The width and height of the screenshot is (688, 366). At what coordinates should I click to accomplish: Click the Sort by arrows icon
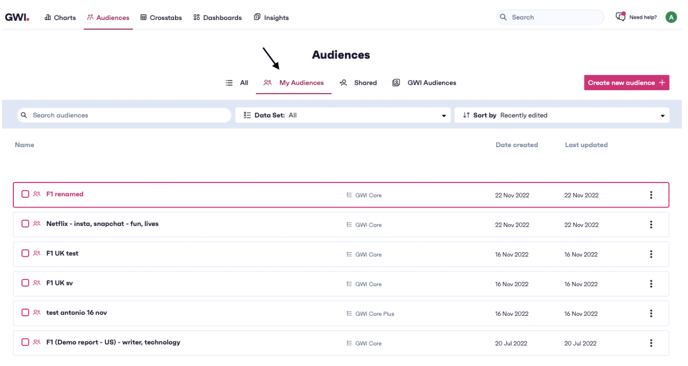[466, 115]
